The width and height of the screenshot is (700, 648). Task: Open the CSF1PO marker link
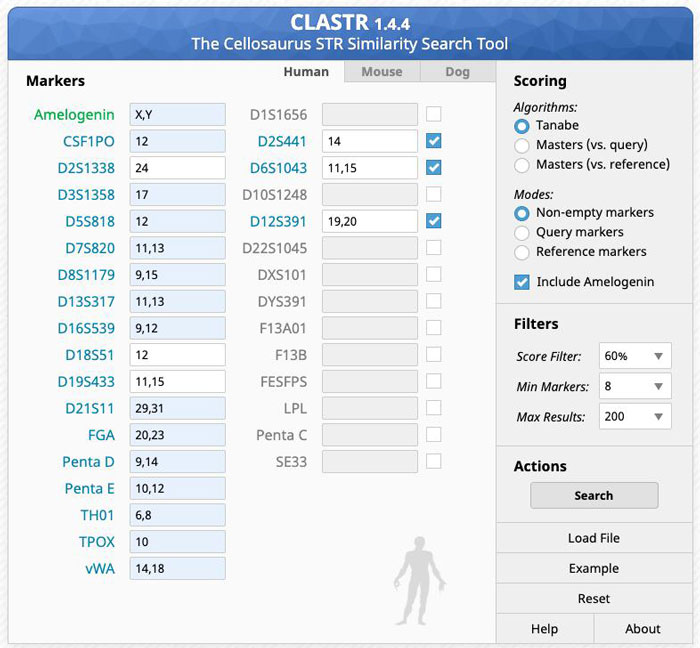(x=89, y=141)
